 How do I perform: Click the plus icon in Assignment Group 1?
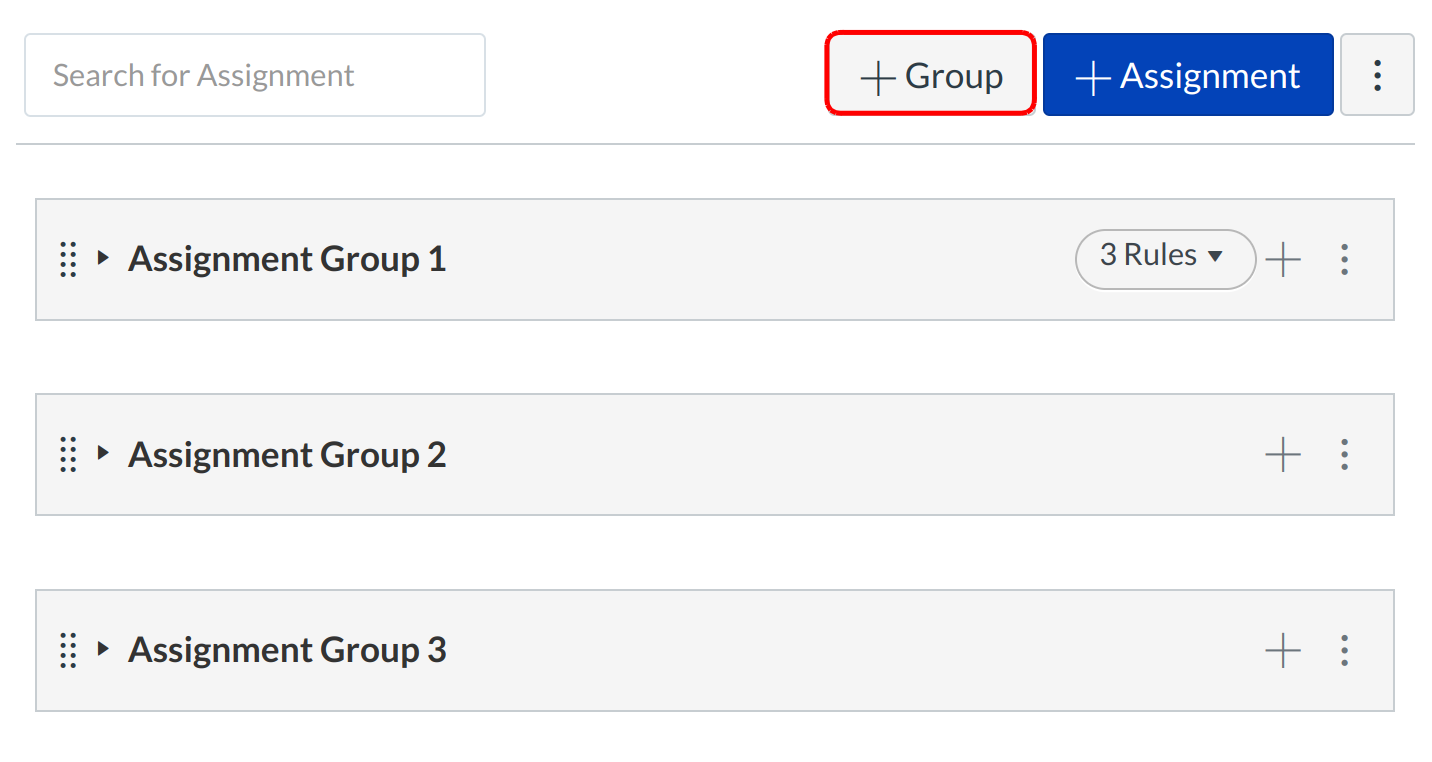pyautogui.click(x=1283, y=260)
